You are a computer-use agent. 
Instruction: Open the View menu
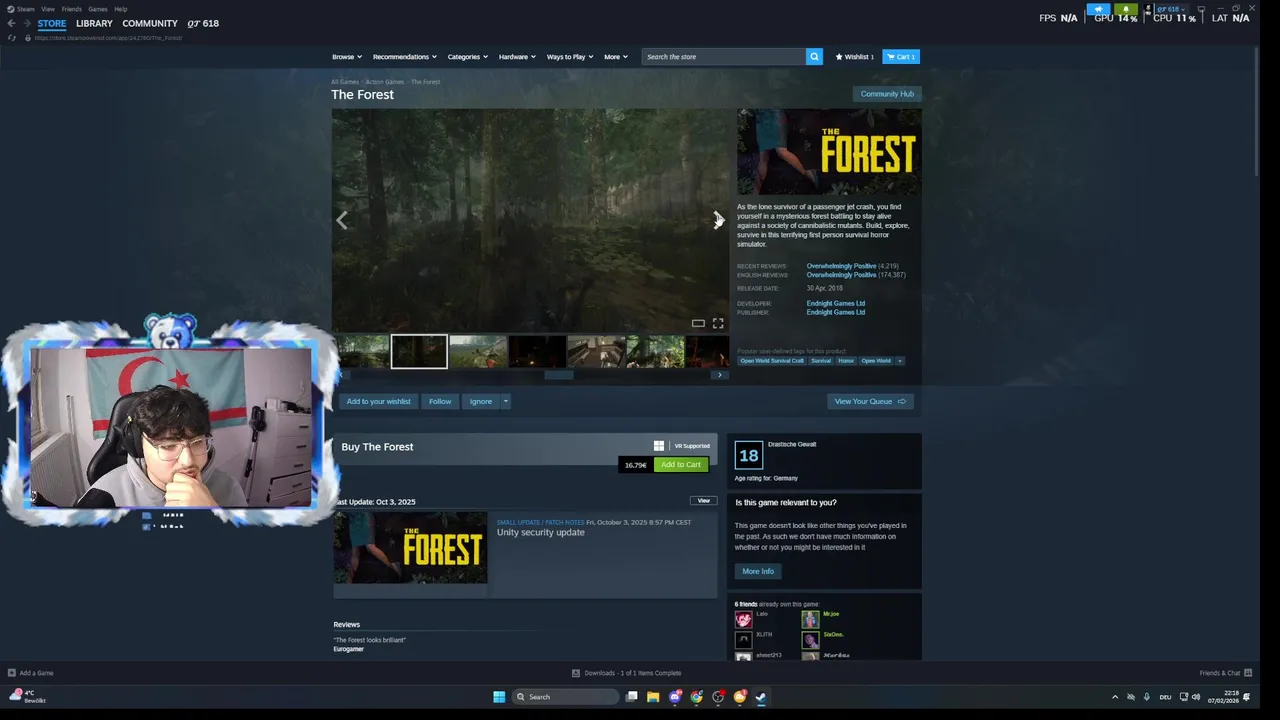point(48,9)
